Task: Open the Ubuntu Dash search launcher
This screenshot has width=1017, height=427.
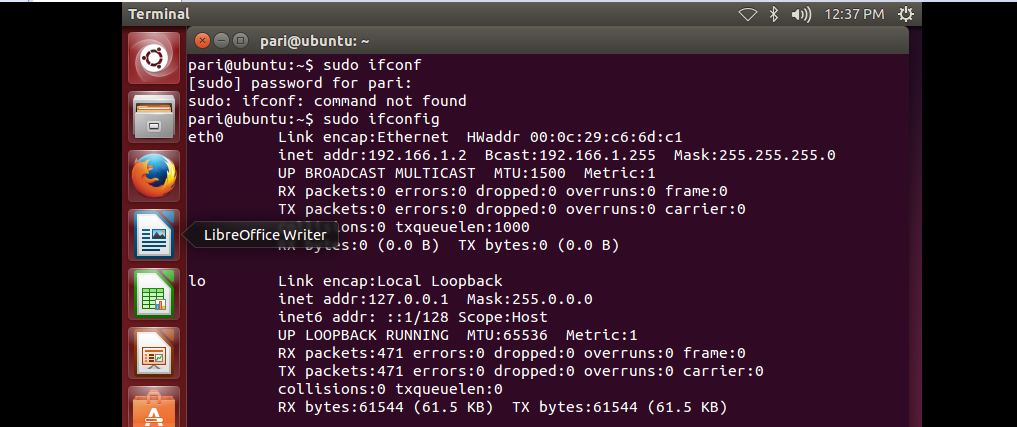Action: pos(154,58)
